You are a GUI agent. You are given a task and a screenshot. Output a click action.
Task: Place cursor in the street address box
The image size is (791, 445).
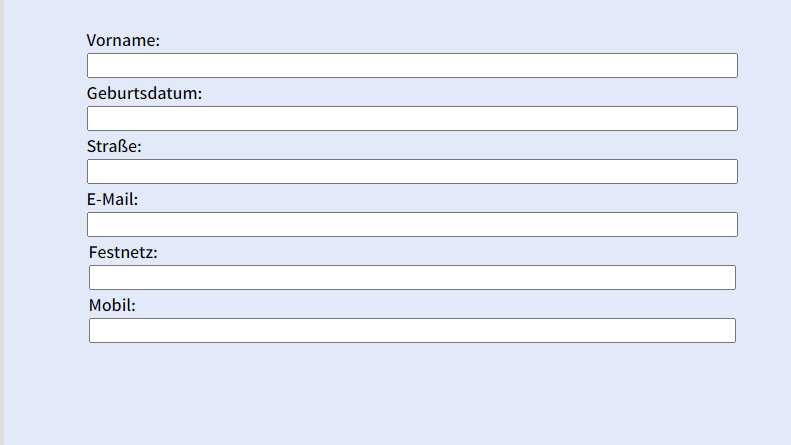[412, 172]
